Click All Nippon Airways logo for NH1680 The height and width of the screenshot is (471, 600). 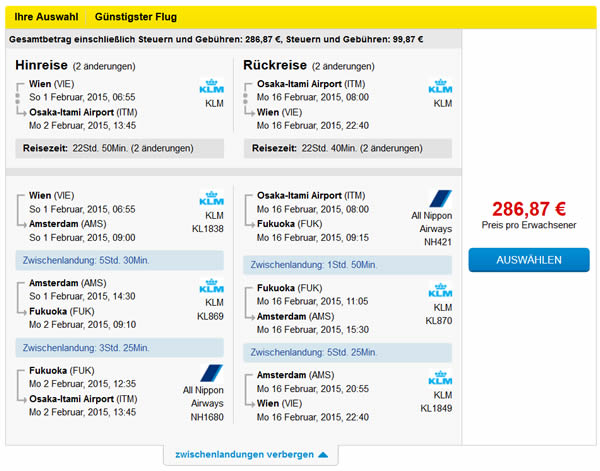(x=212, y=373)
